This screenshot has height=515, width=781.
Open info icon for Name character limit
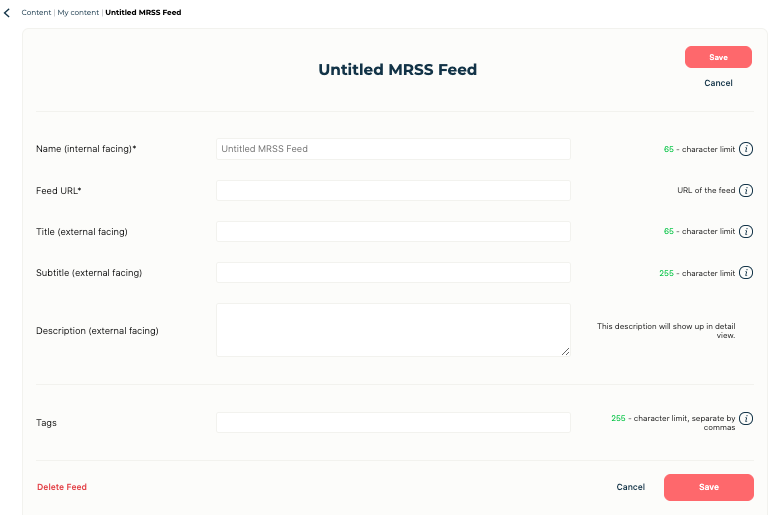coord(746,149)
